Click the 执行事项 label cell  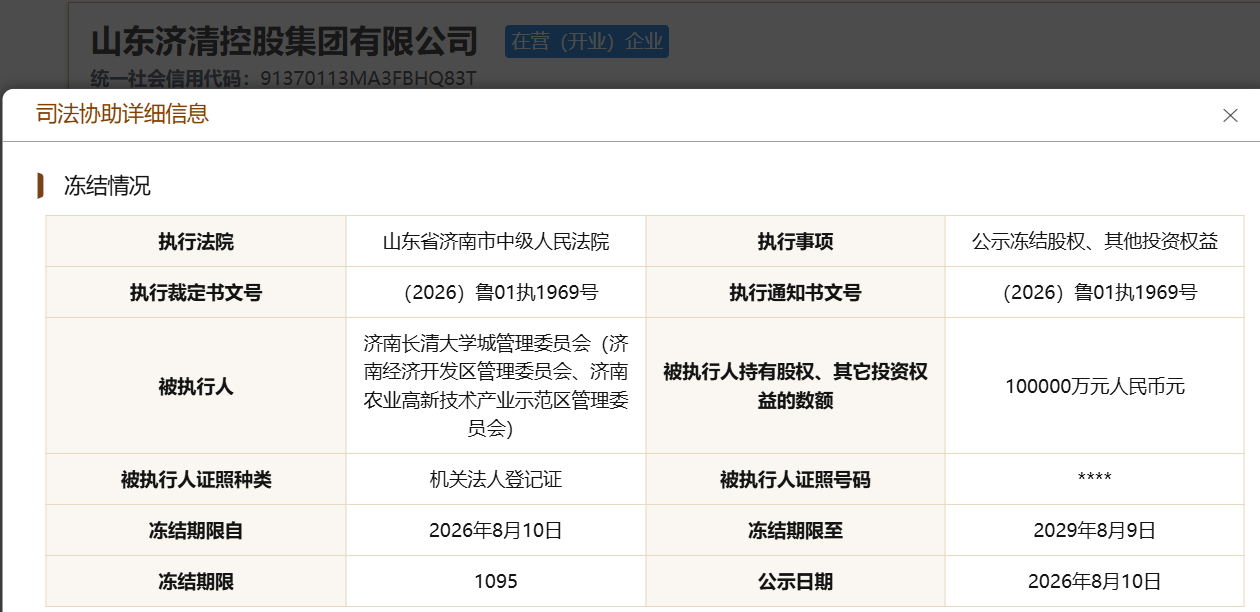(x=795, y=241)
